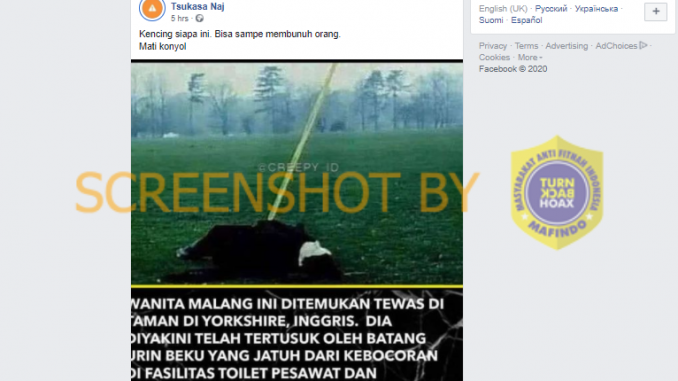Switch language to Русский
Screen dimensions: 678x381
click(x=551, y=9)
